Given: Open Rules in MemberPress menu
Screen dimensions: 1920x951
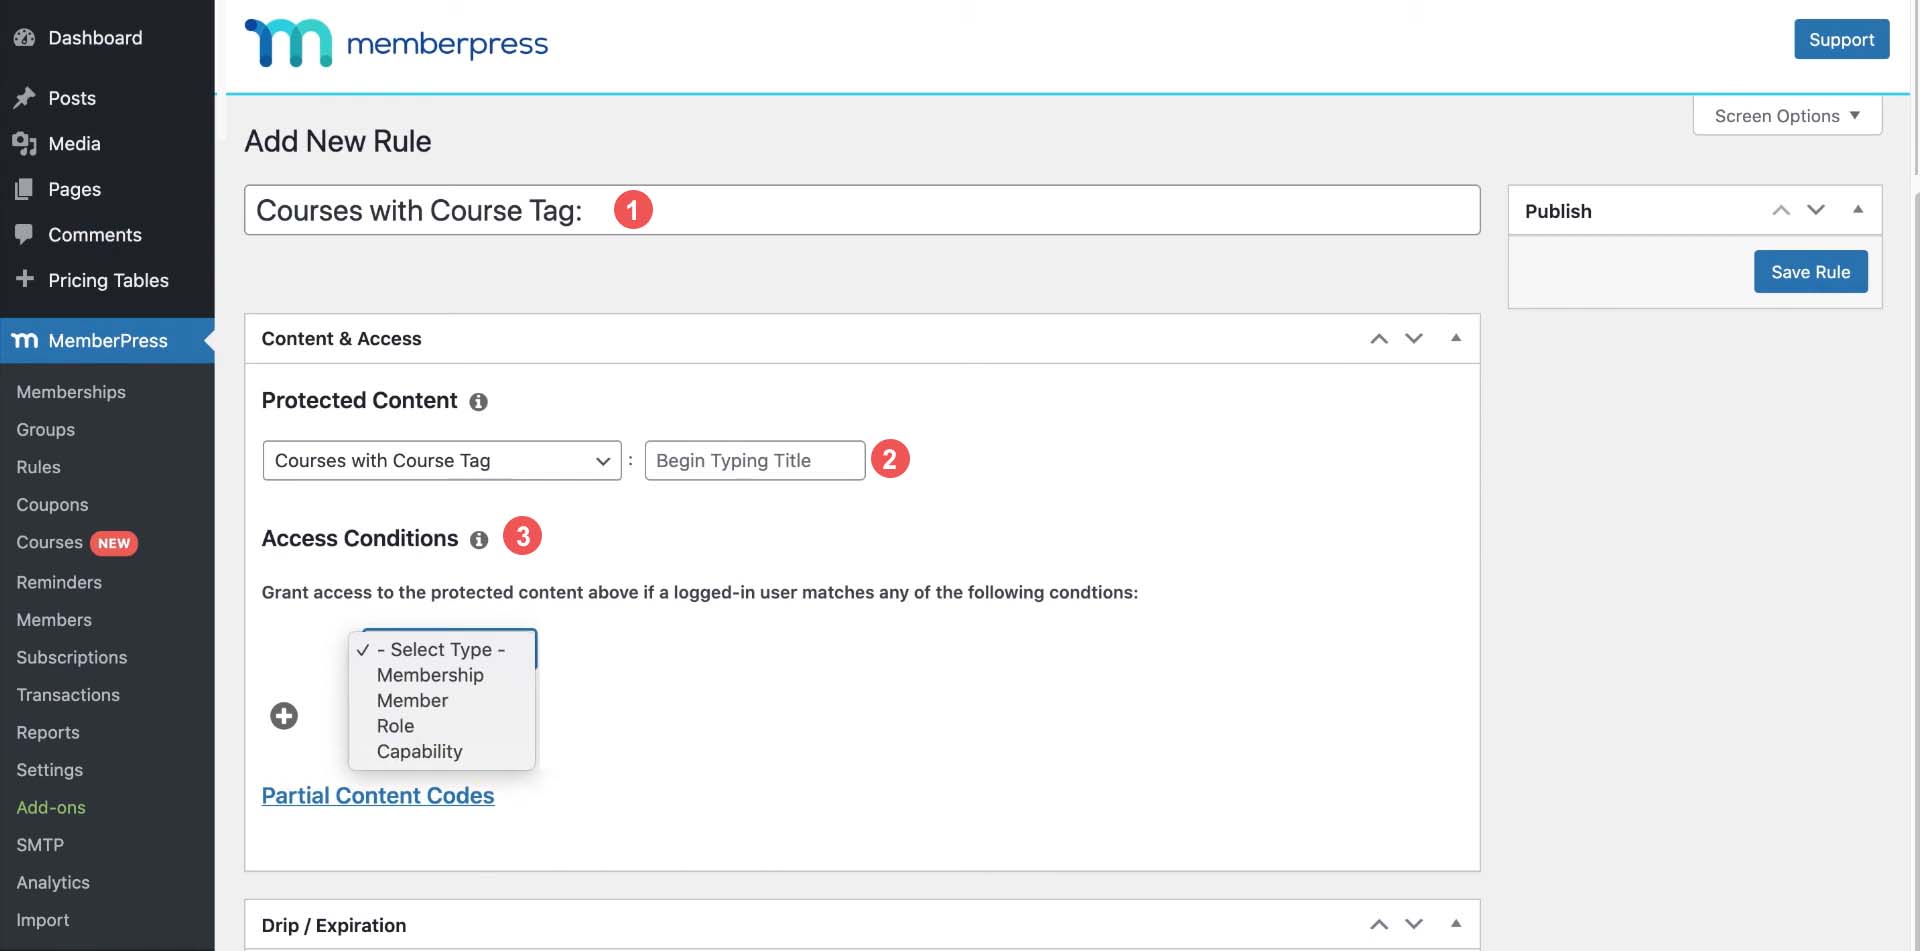Looking at the screenshot, I should click(x=39, y=467).
